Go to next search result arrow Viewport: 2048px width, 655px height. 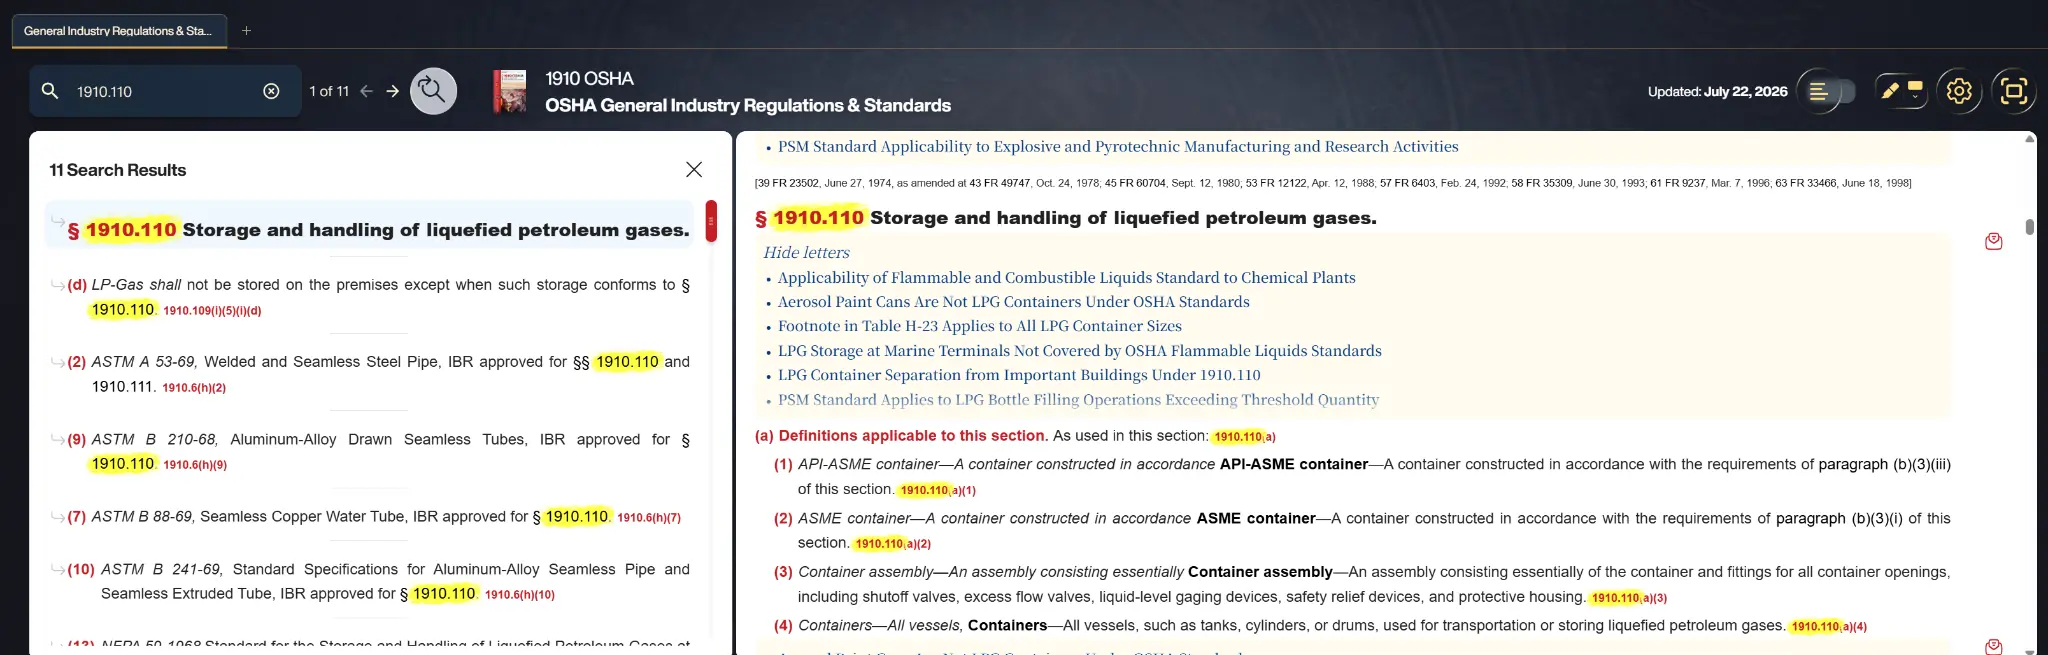point(393,91)
